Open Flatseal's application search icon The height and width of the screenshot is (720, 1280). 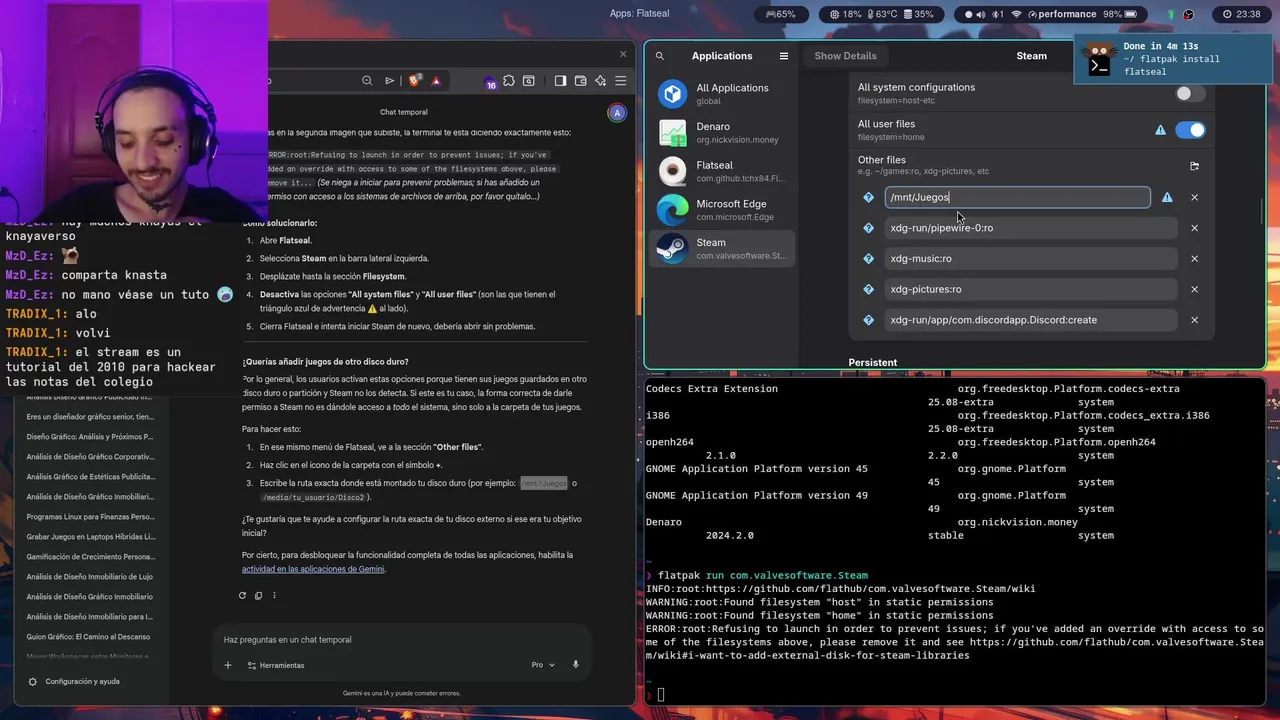pos(660,56)
